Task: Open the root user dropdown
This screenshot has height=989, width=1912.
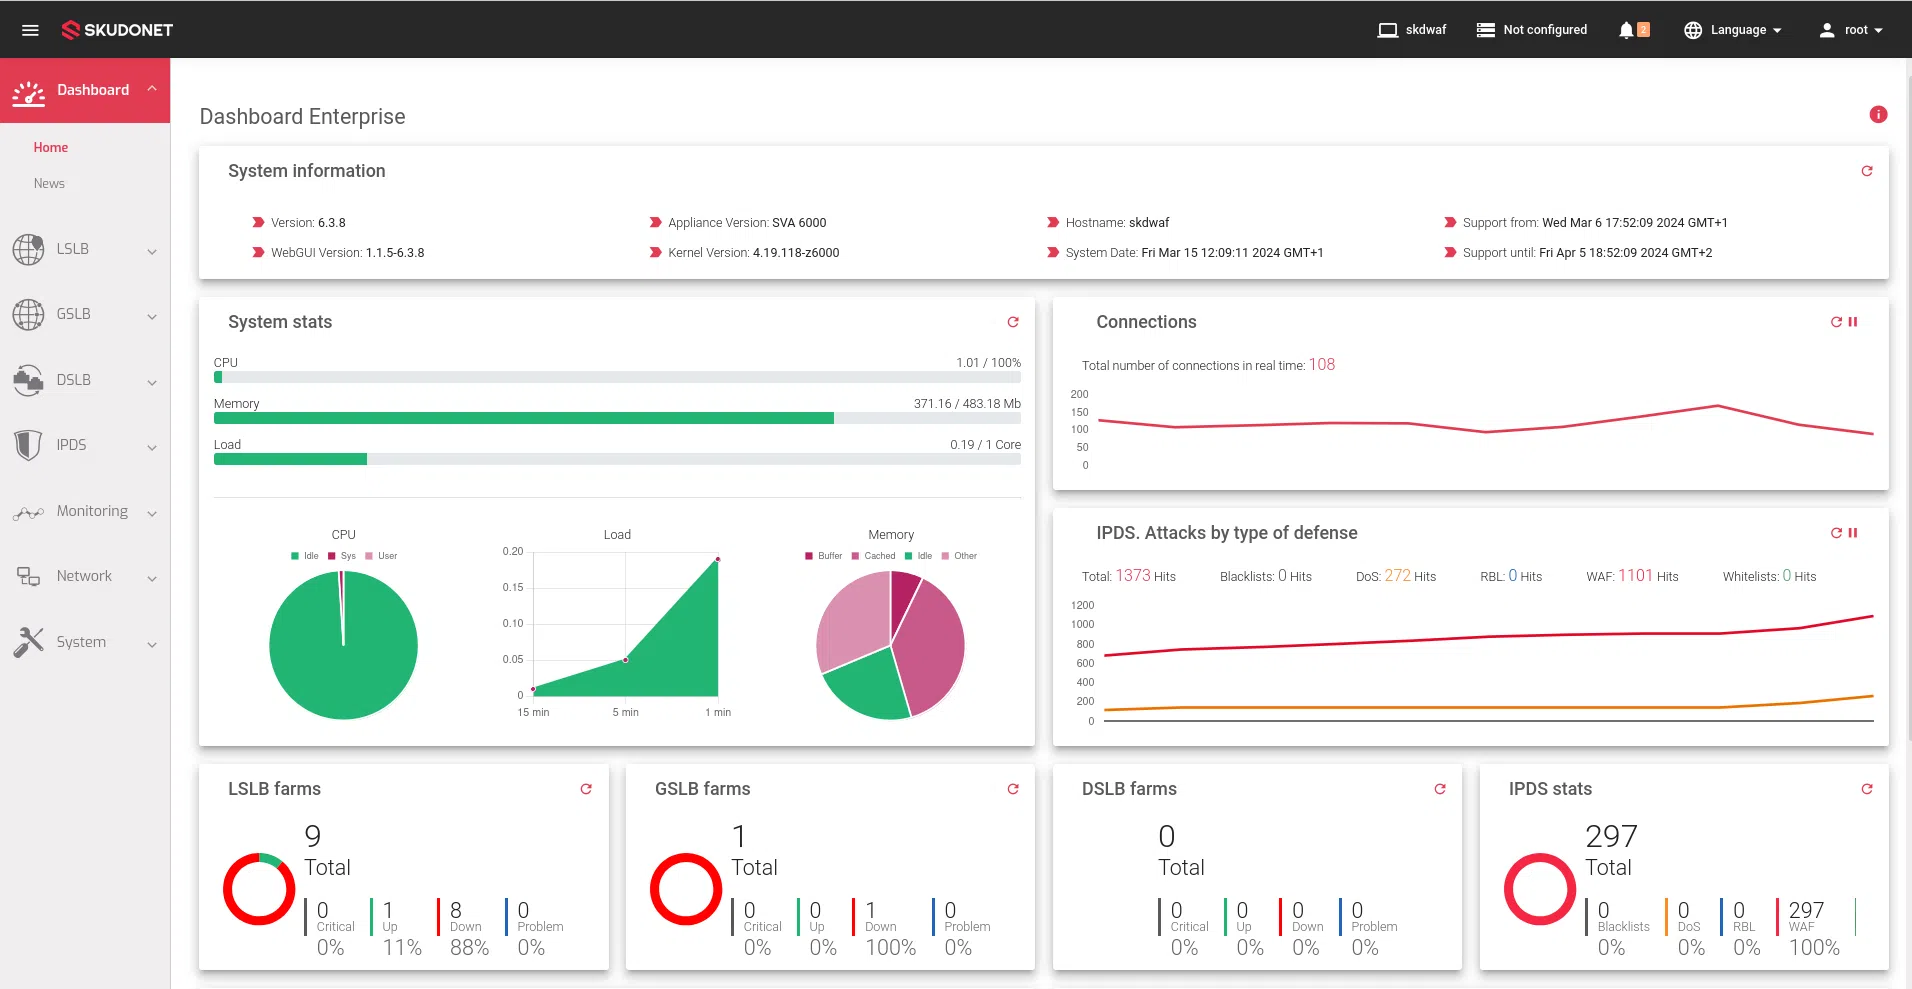Action: point(1850,30)
